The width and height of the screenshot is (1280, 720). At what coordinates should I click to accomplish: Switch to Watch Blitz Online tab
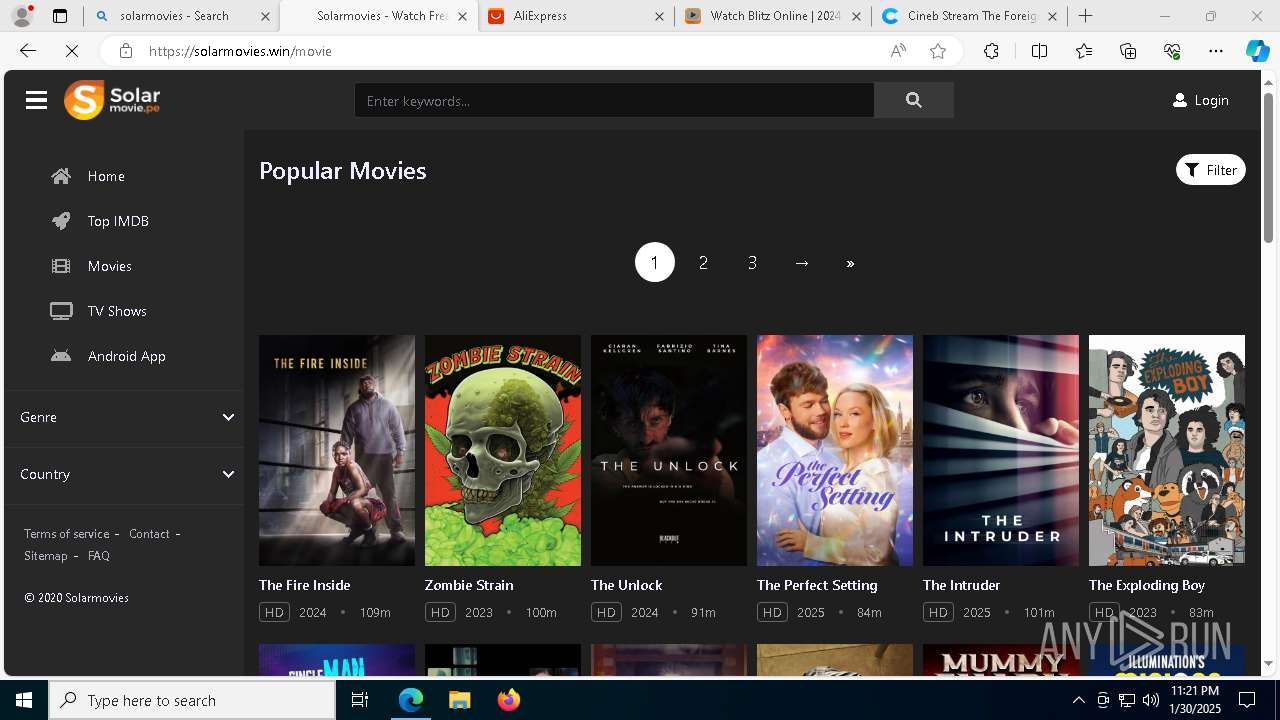point(774,16)
